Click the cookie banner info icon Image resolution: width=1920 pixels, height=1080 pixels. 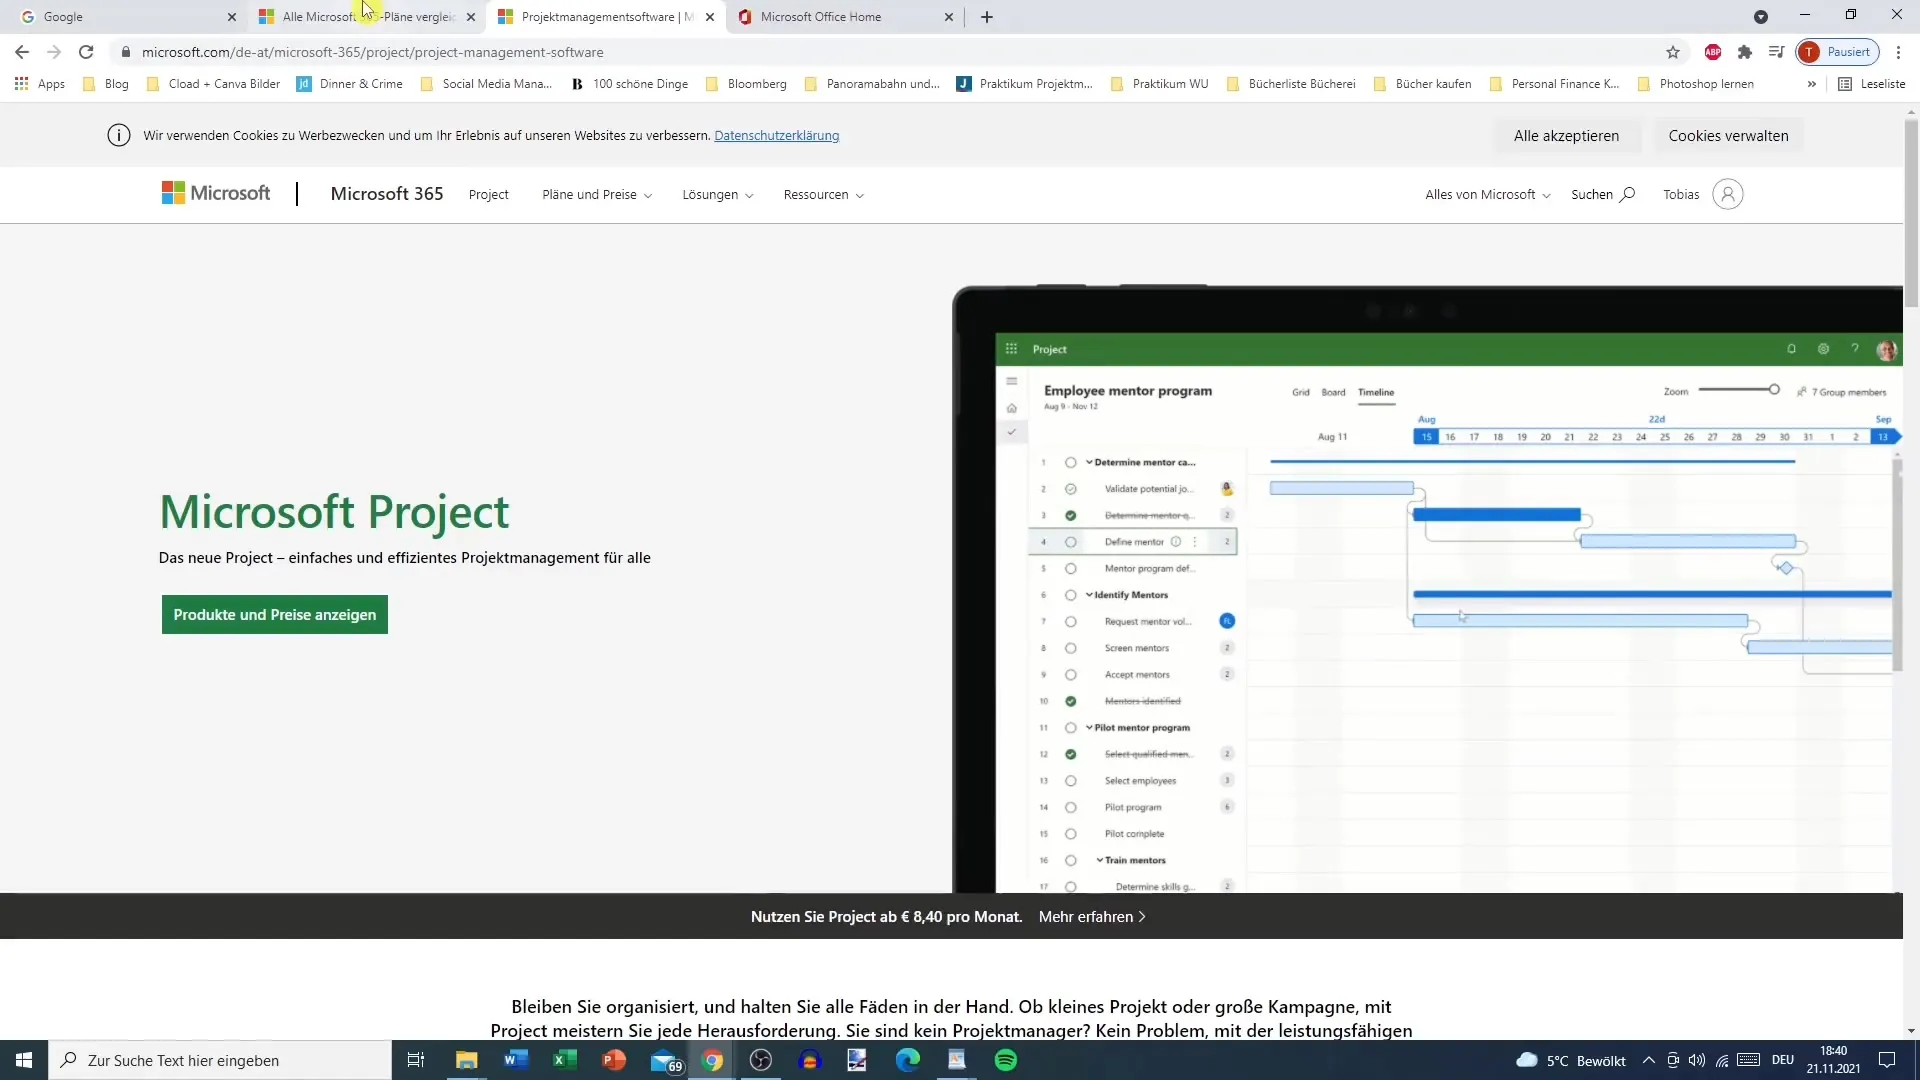coord(119,135)
